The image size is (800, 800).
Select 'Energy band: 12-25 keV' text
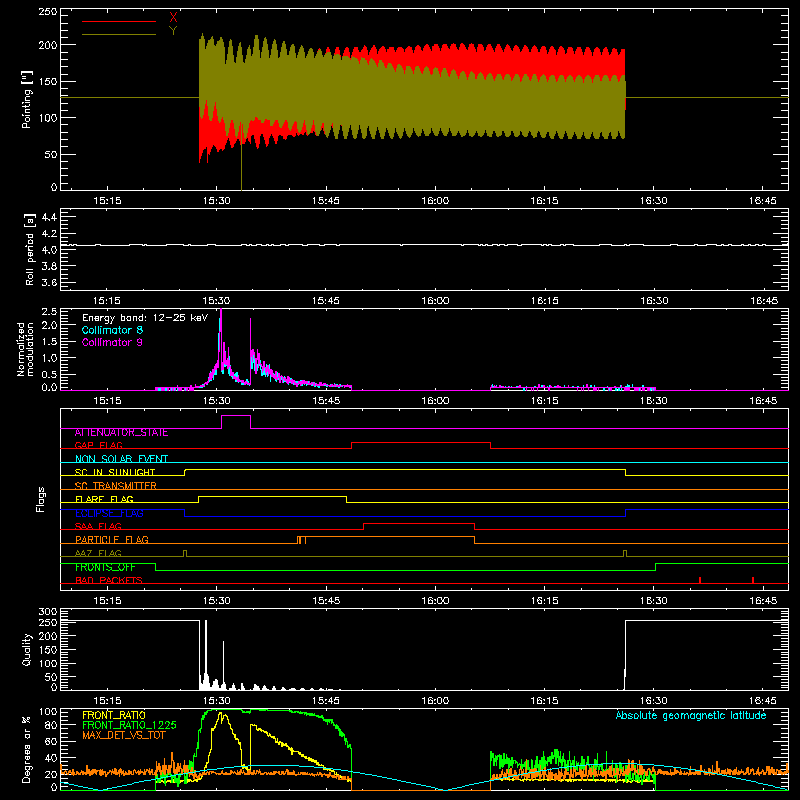pyautogui.click(x=145, y=318)
